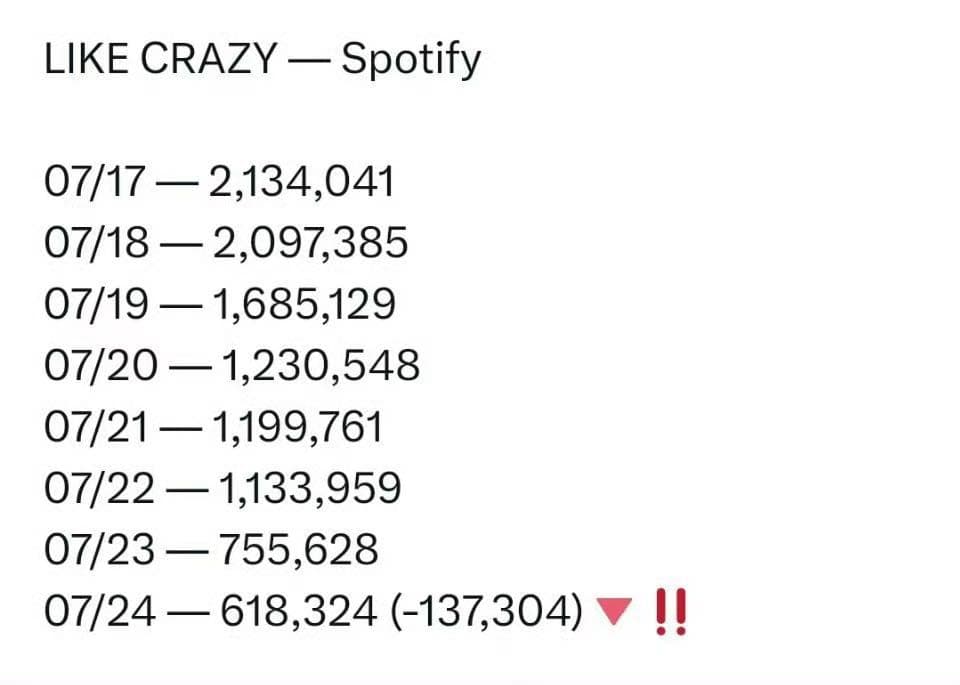Select the 07/23 — 755,628 line
This screenshot has height=685, width=960.
tap(211, 549)
